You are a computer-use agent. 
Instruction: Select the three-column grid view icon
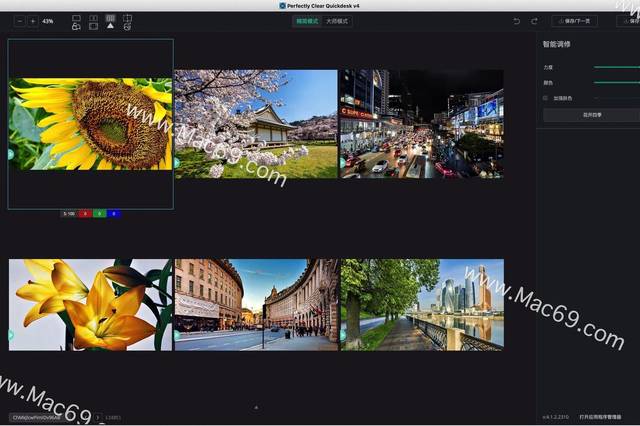coord(110,18)
